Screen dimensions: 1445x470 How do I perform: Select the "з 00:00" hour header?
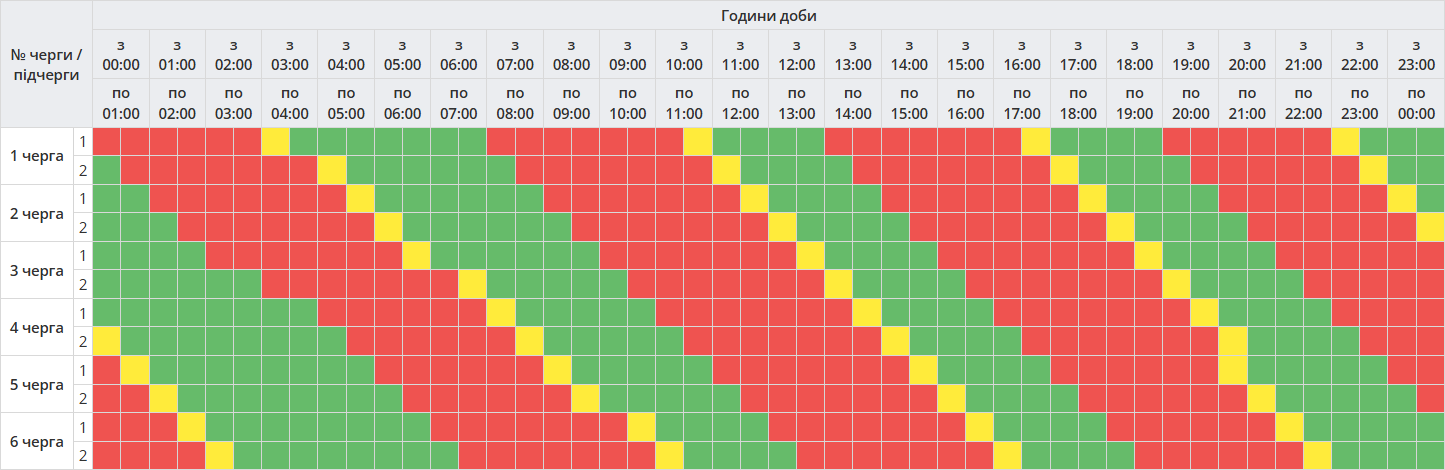point(121,55)
